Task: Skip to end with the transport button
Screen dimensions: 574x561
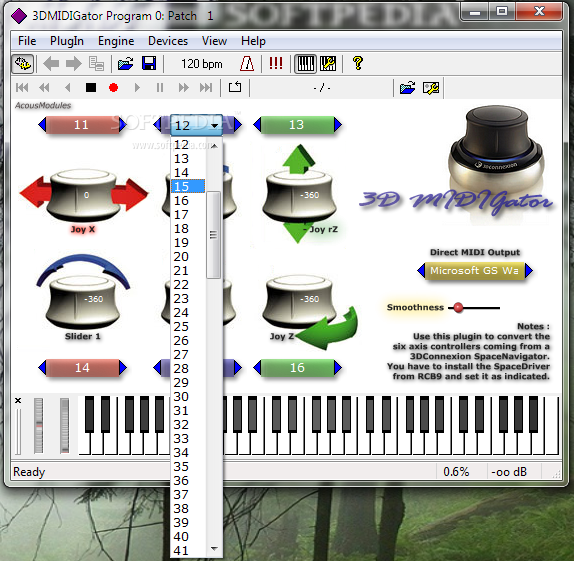Action: click(206, 88)
